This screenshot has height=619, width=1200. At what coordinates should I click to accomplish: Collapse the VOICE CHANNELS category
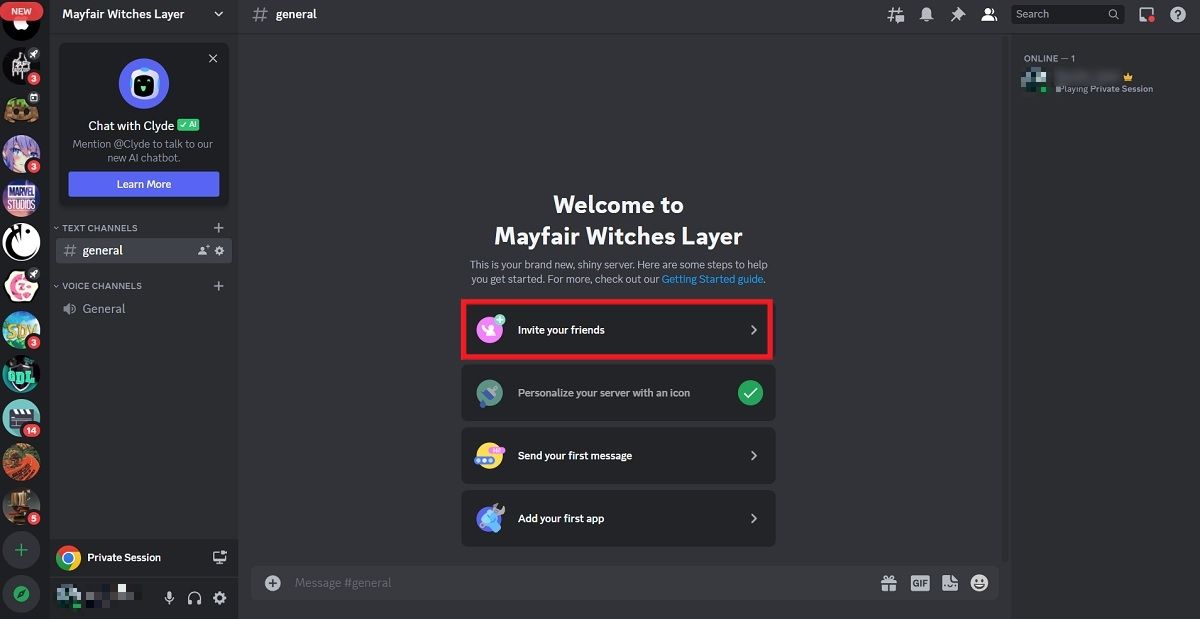tap(98, 286)
